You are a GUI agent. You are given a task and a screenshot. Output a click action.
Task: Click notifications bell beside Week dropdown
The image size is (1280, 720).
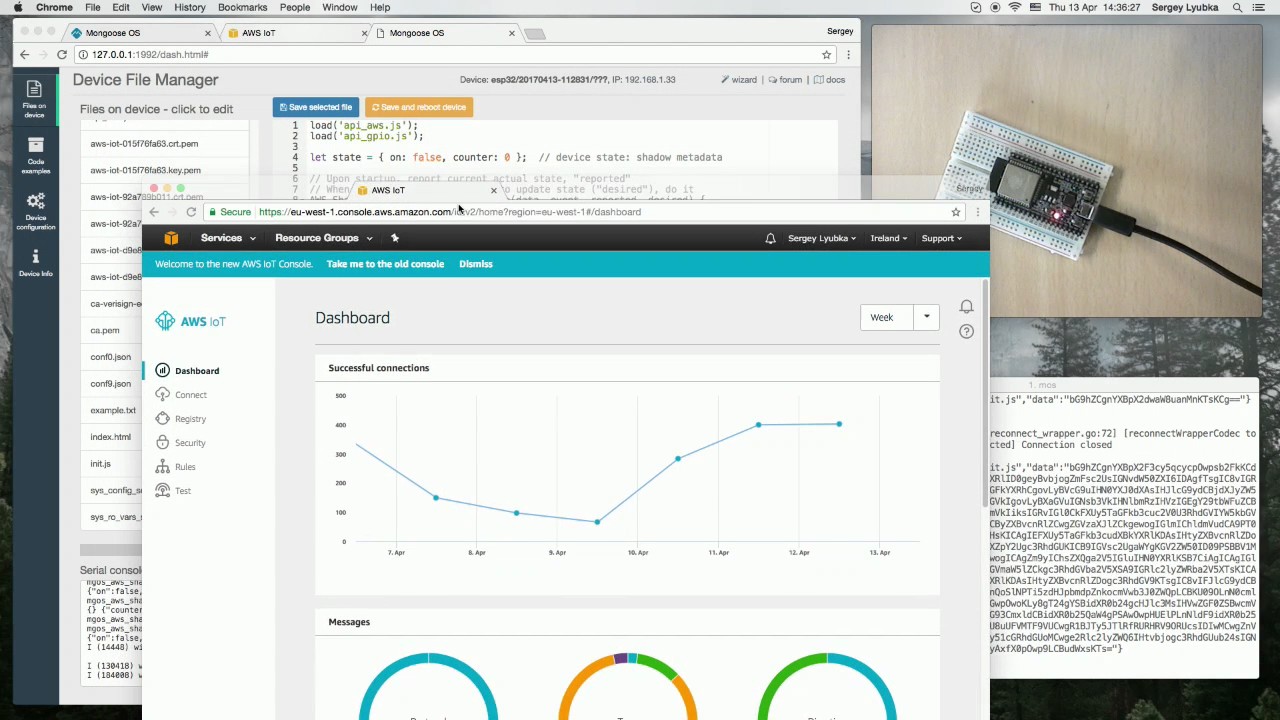pos(966,307)
